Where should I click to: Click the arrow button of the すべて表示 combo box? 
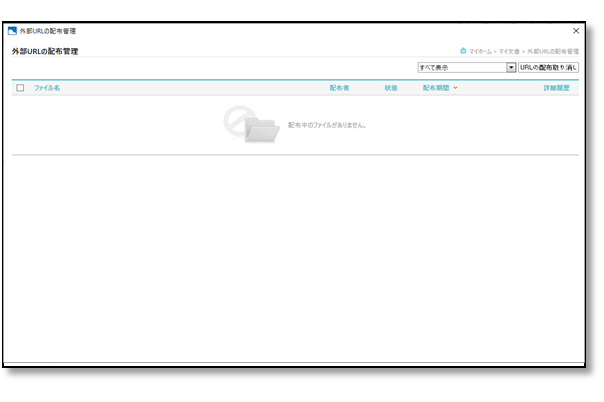(x=511, y=67)
